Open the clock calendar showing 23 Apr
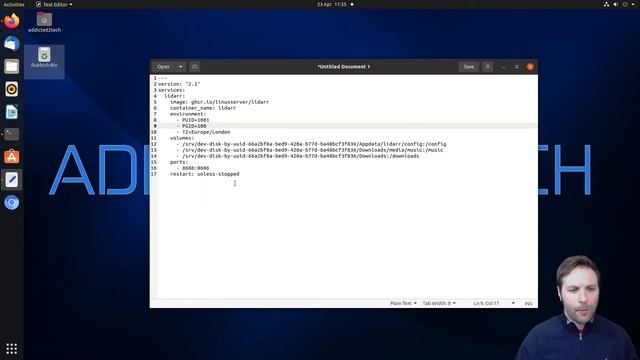The image size is (640, 360). [x=332, y=4]
